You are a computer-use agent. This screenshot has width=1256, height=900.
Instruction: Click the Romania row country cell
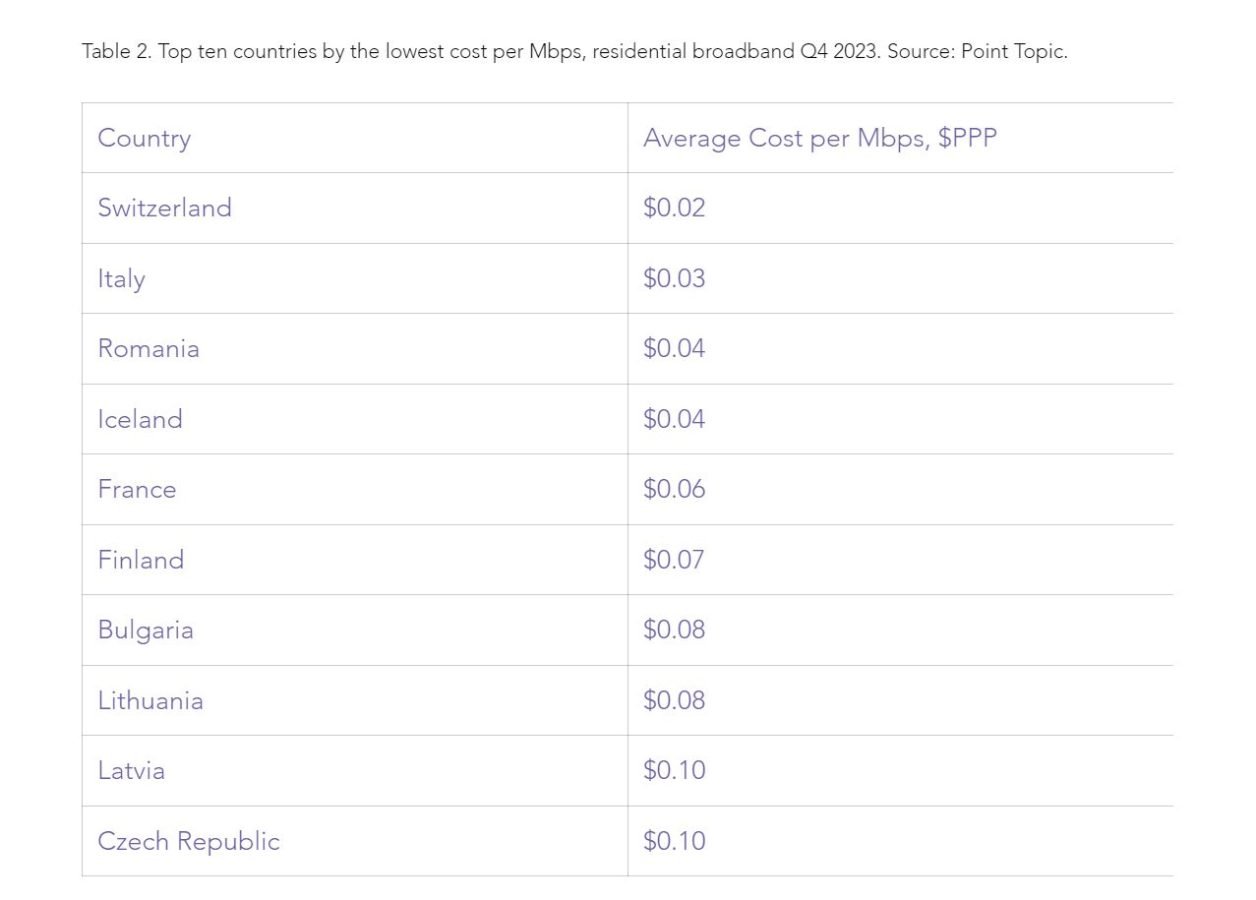(x=148, y=349)
